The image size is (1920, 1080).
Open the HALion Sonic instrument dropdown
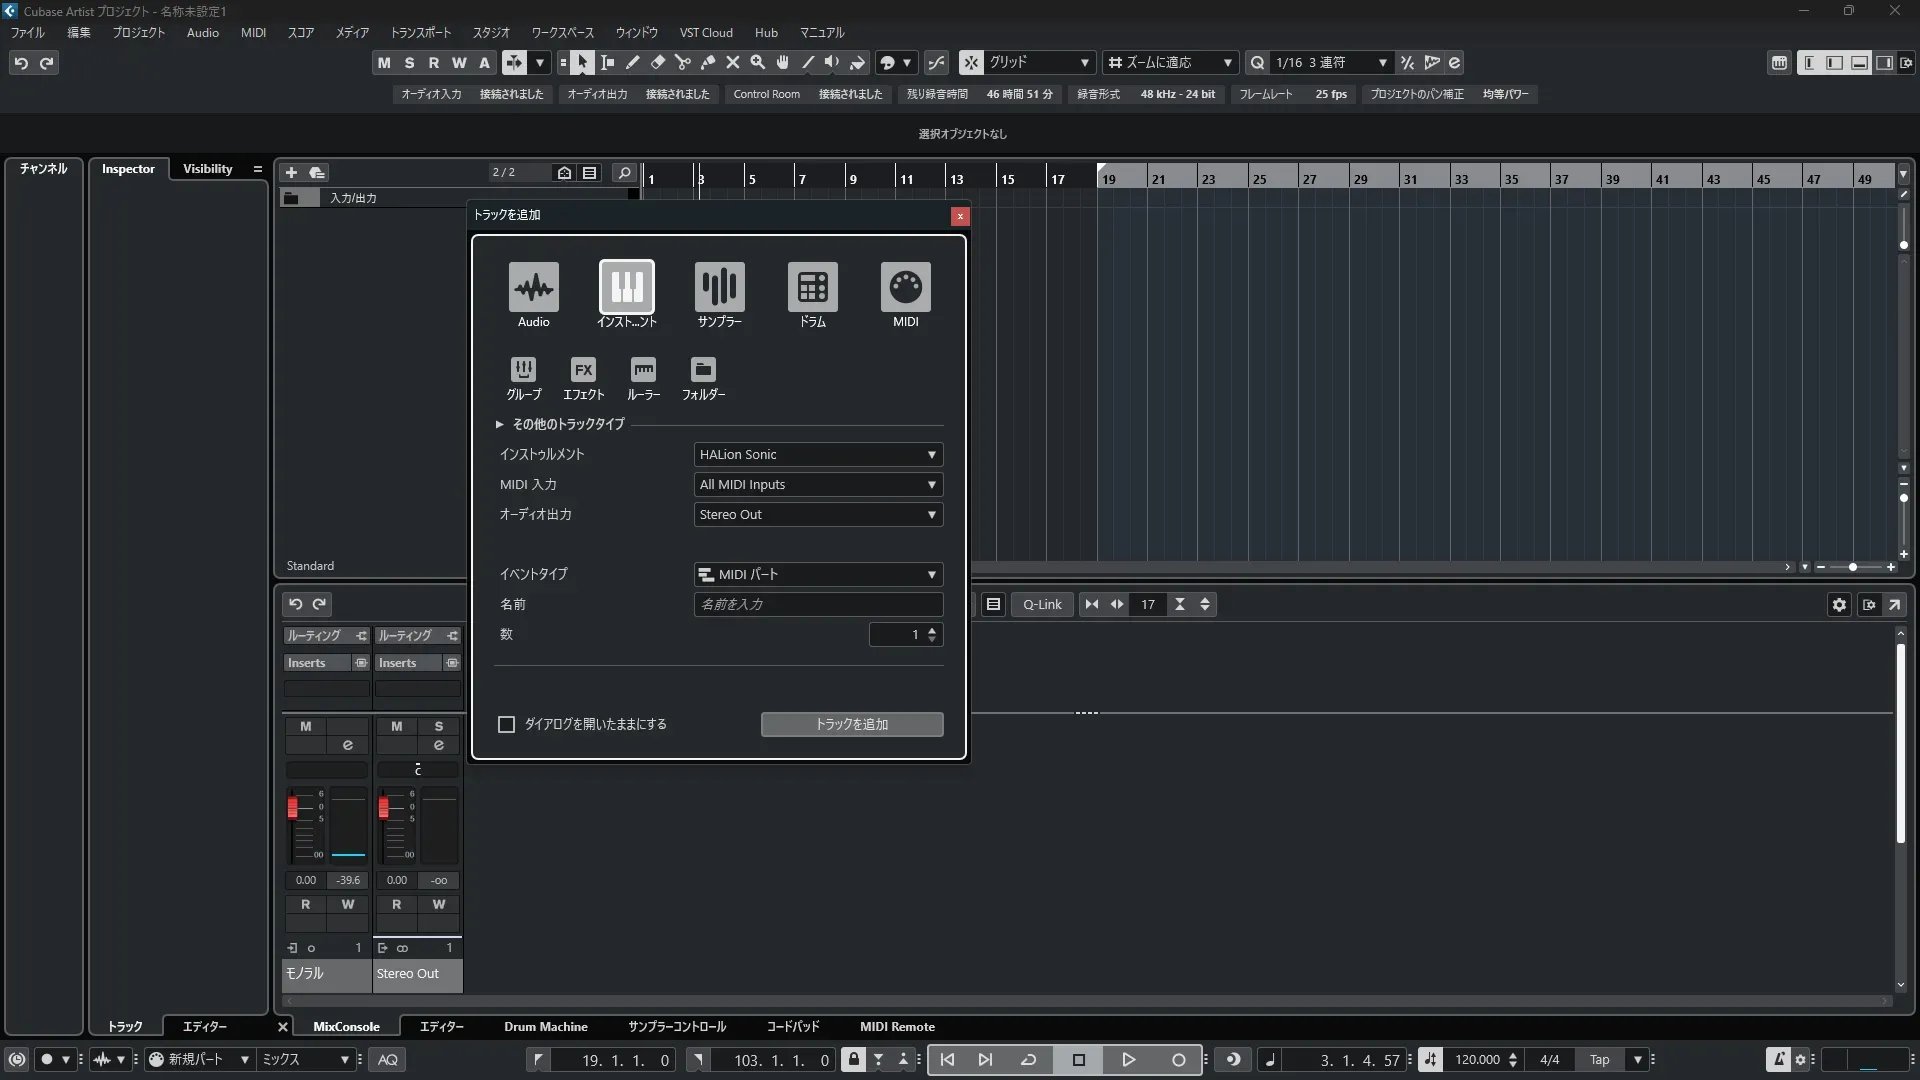pos(818,455)
